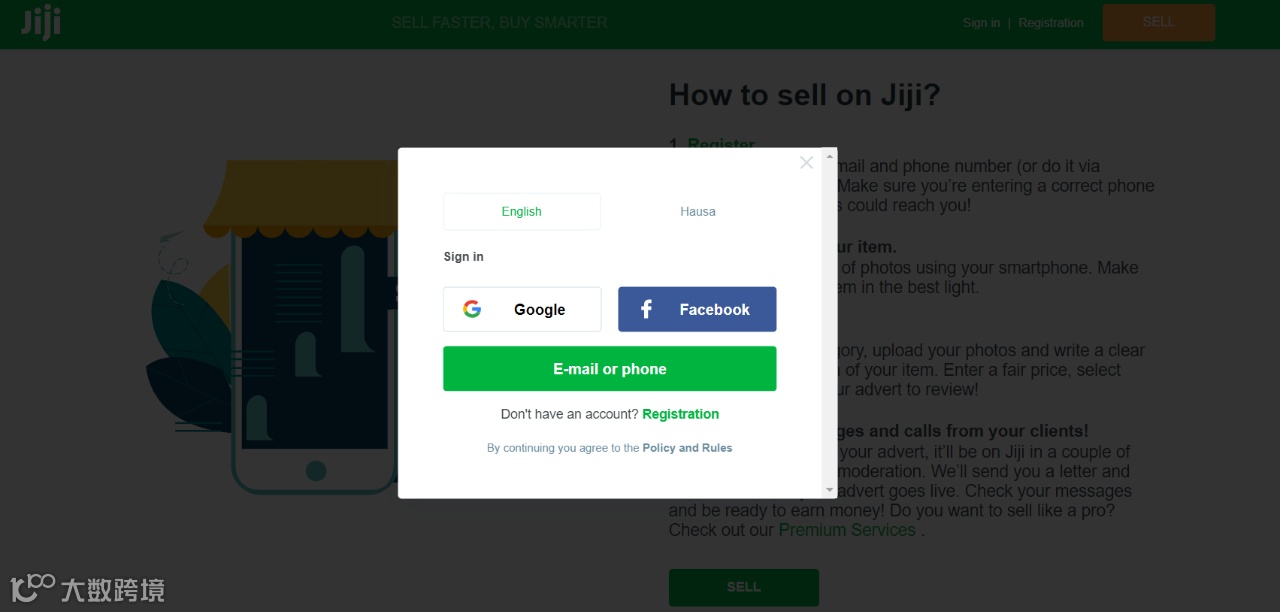1280x612 pixels.
Task: Click Registration in the top header
Action: tap(1051, 22)
